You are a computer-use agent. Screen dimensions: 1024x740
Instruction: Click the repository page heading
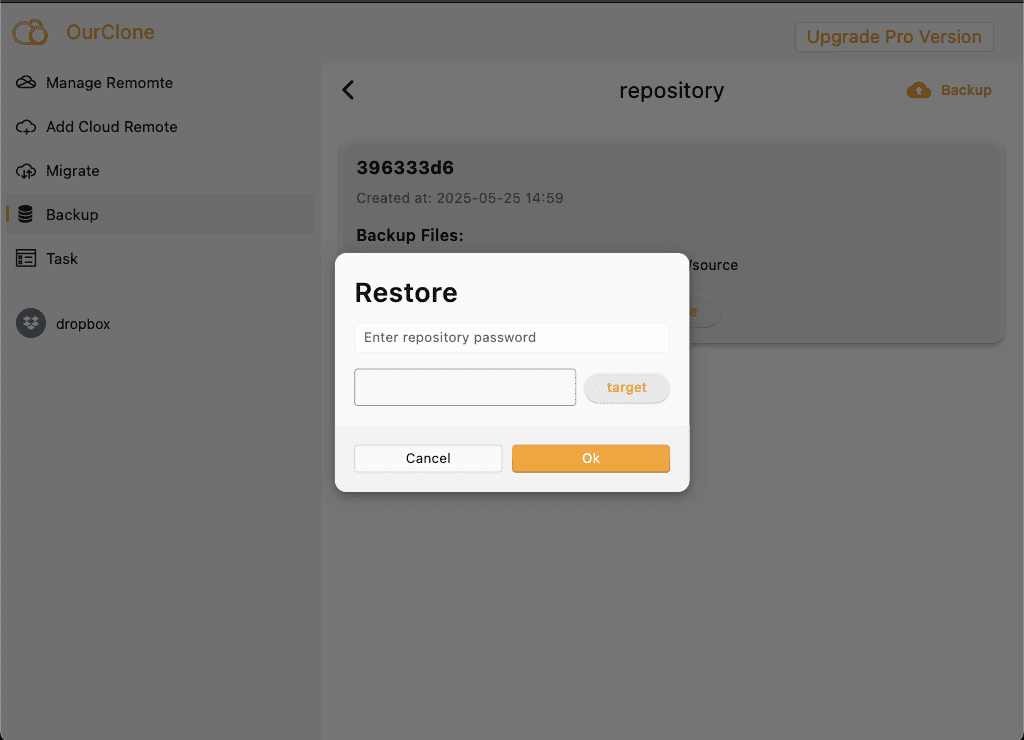pyautogui.click(x=671, y=90)
